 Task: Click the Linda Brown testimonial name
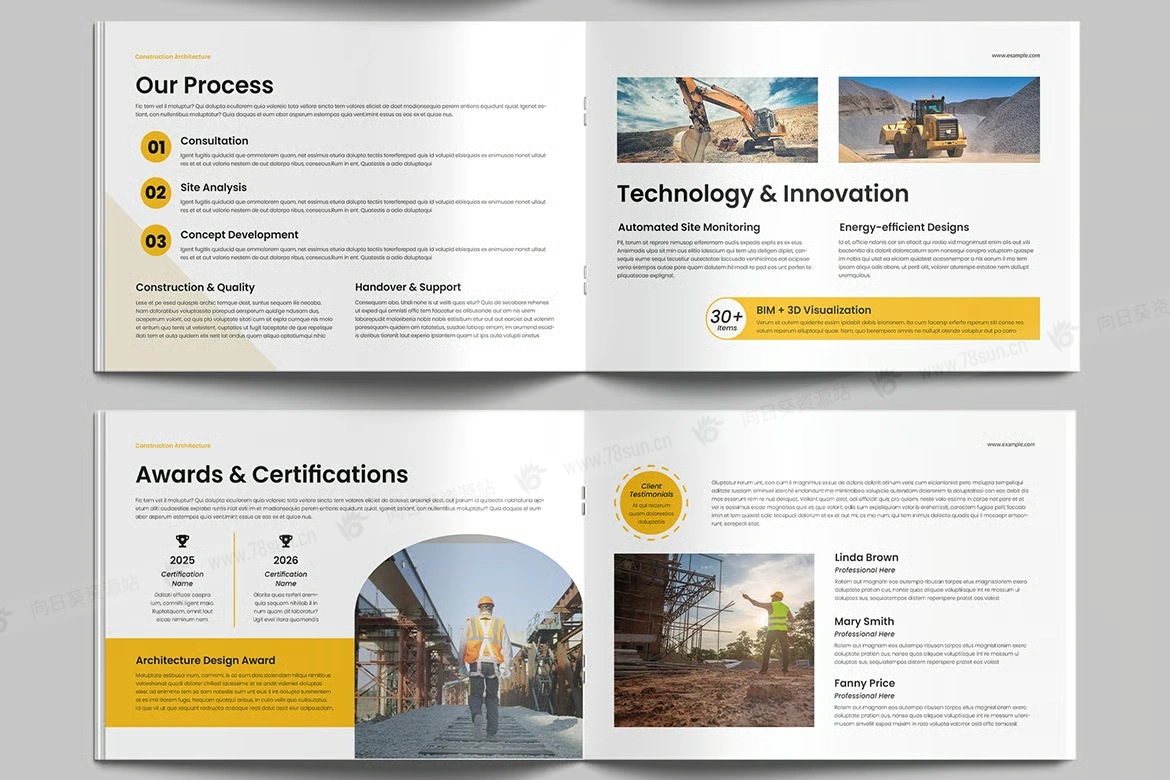(866, 558)
